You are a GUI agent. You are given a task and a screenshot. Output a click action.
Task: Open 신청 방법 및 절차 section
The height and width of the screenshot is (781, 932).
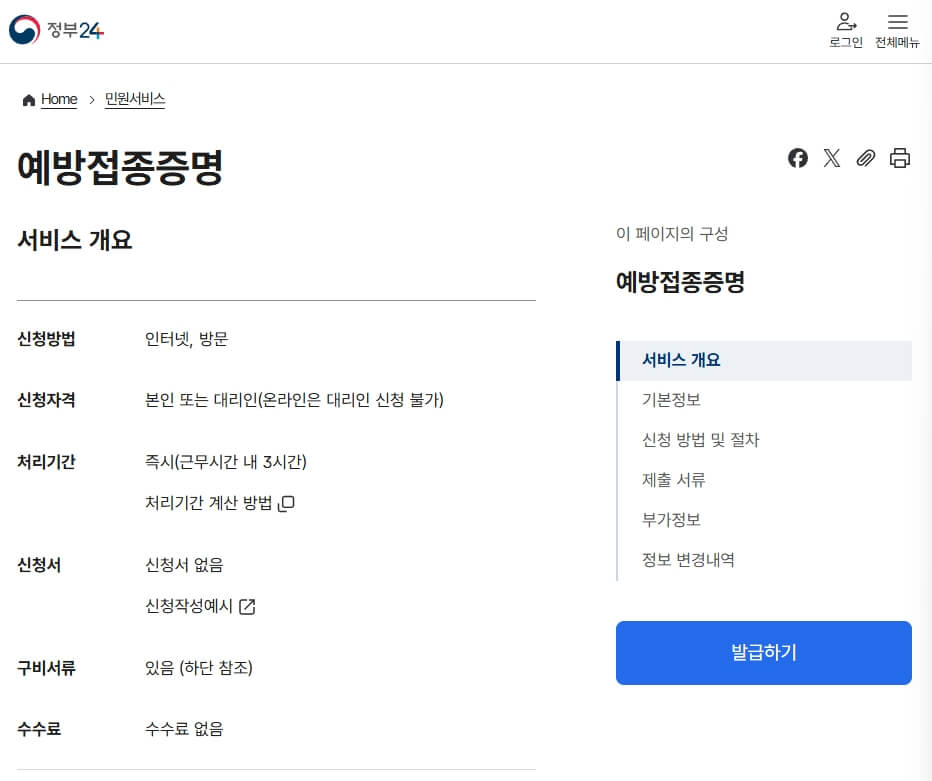699,440
